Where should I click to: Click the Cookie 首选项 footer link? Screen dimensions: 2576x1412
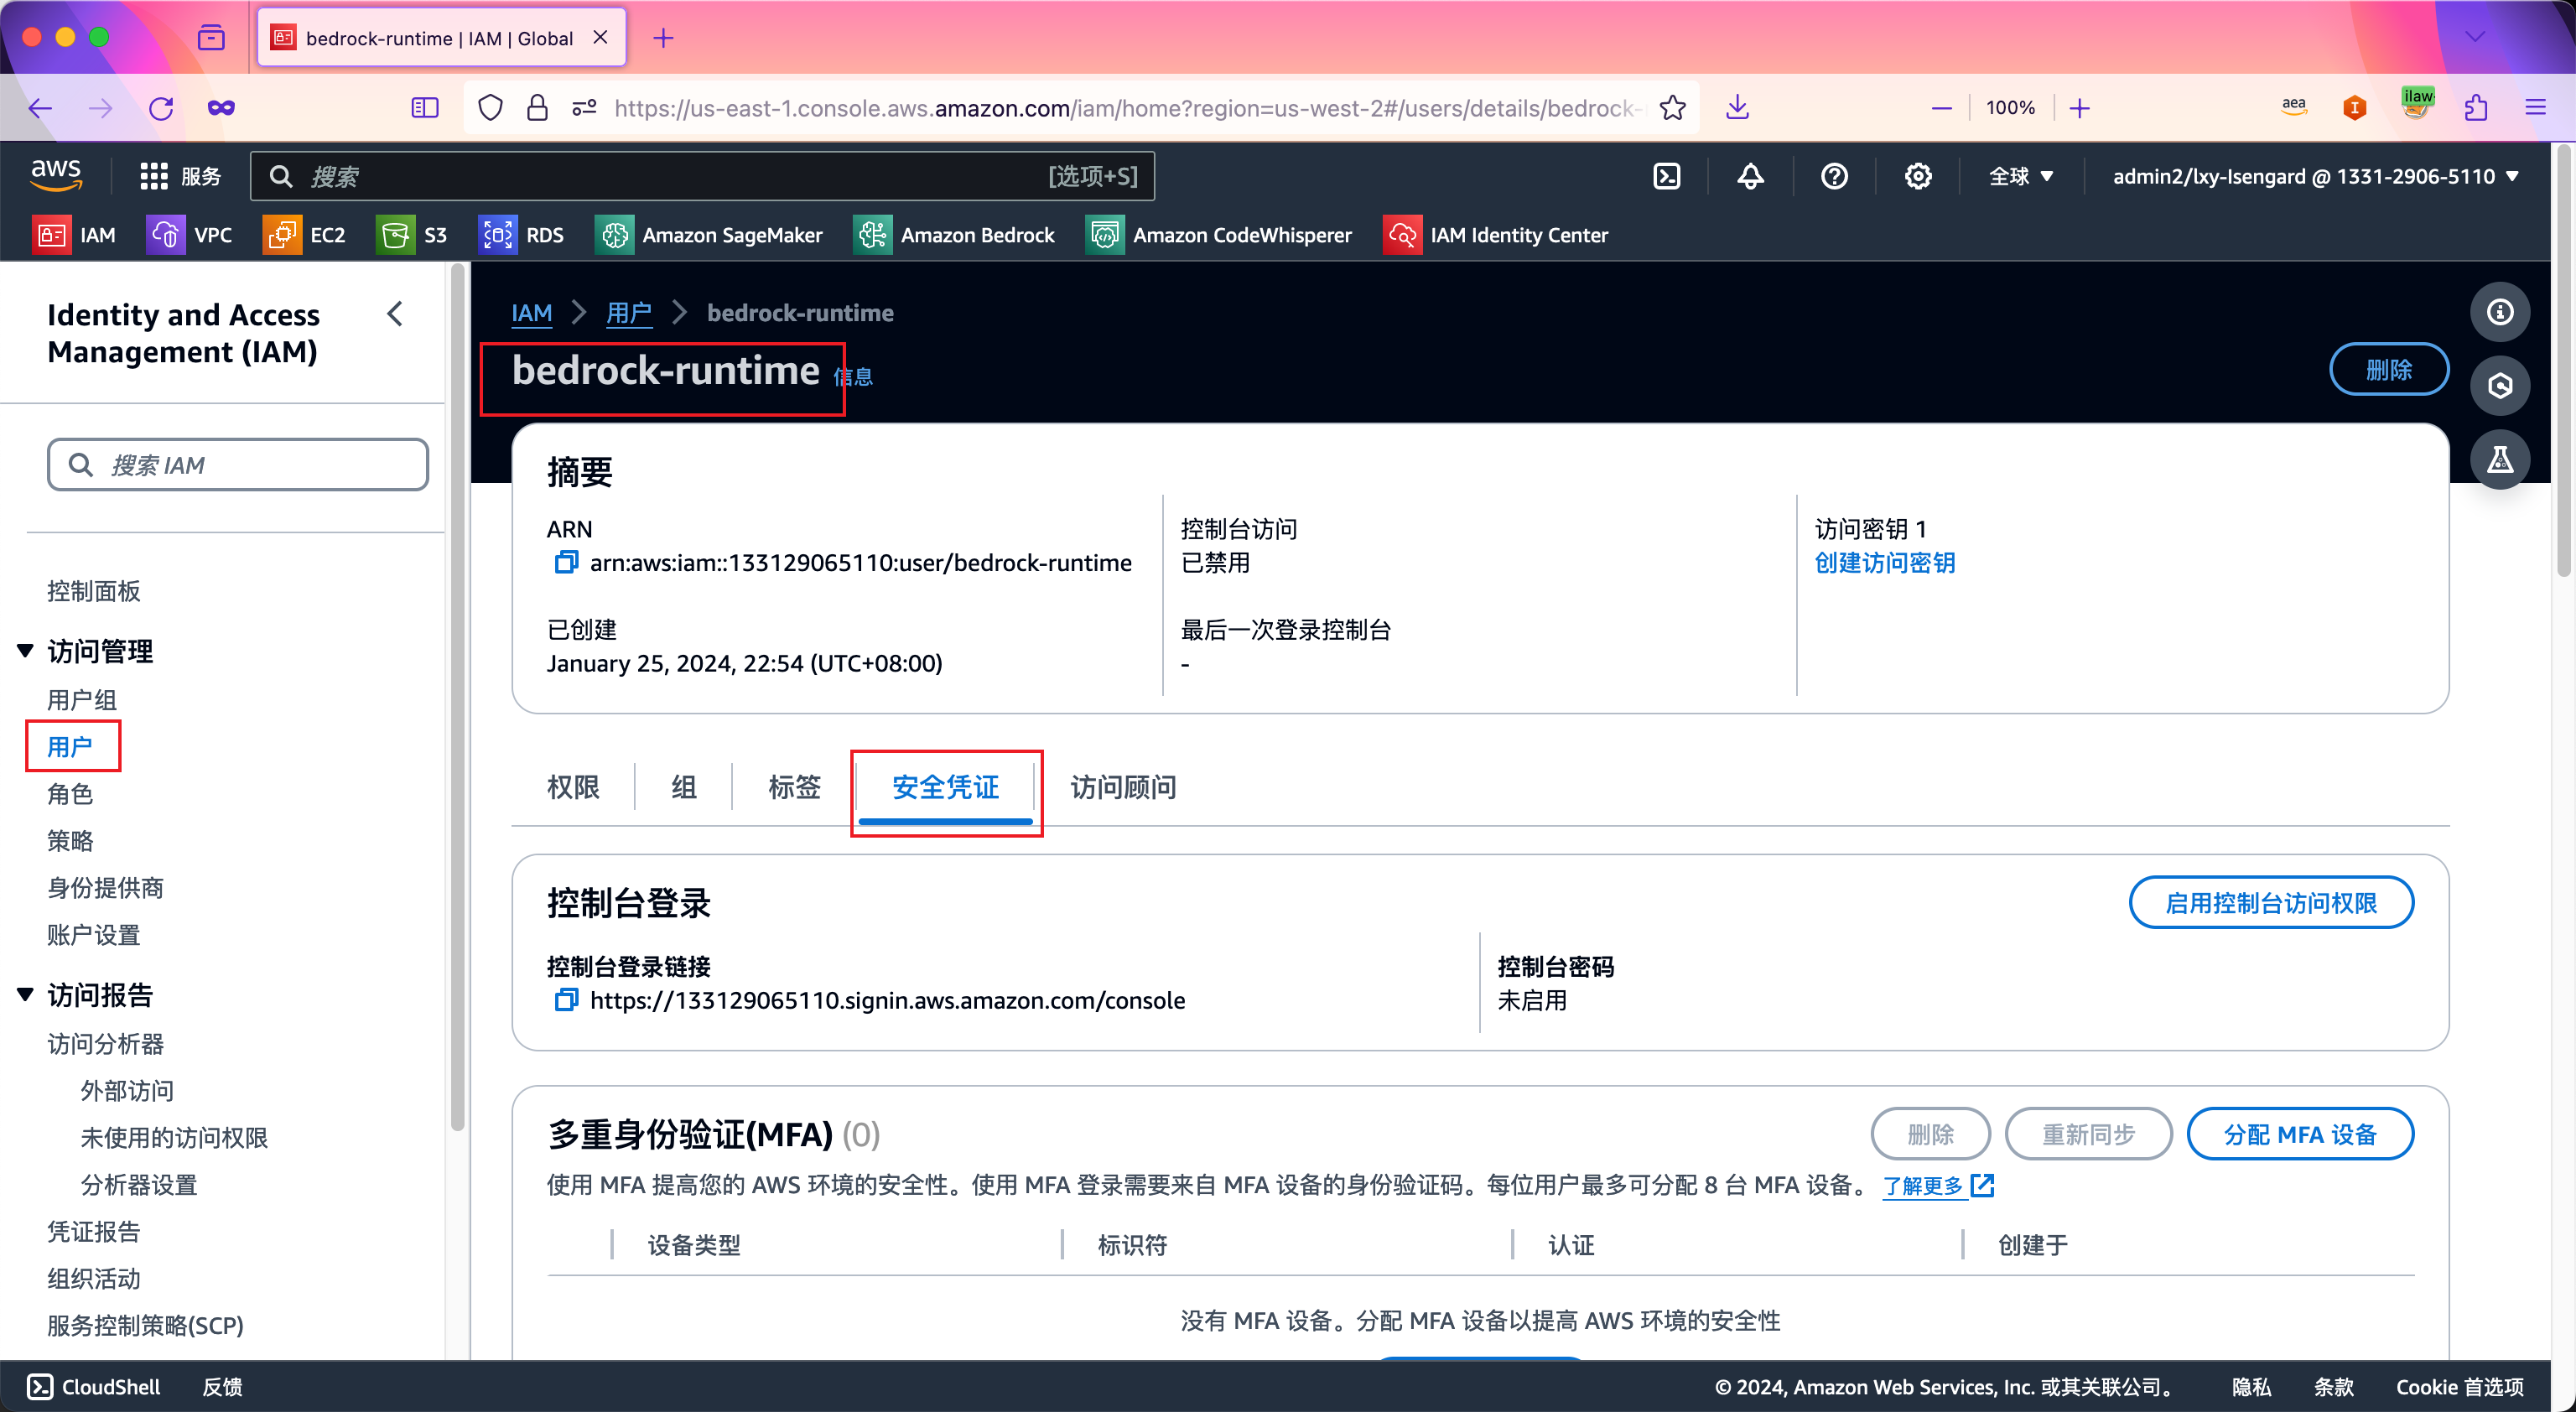coord(2459,1386)
